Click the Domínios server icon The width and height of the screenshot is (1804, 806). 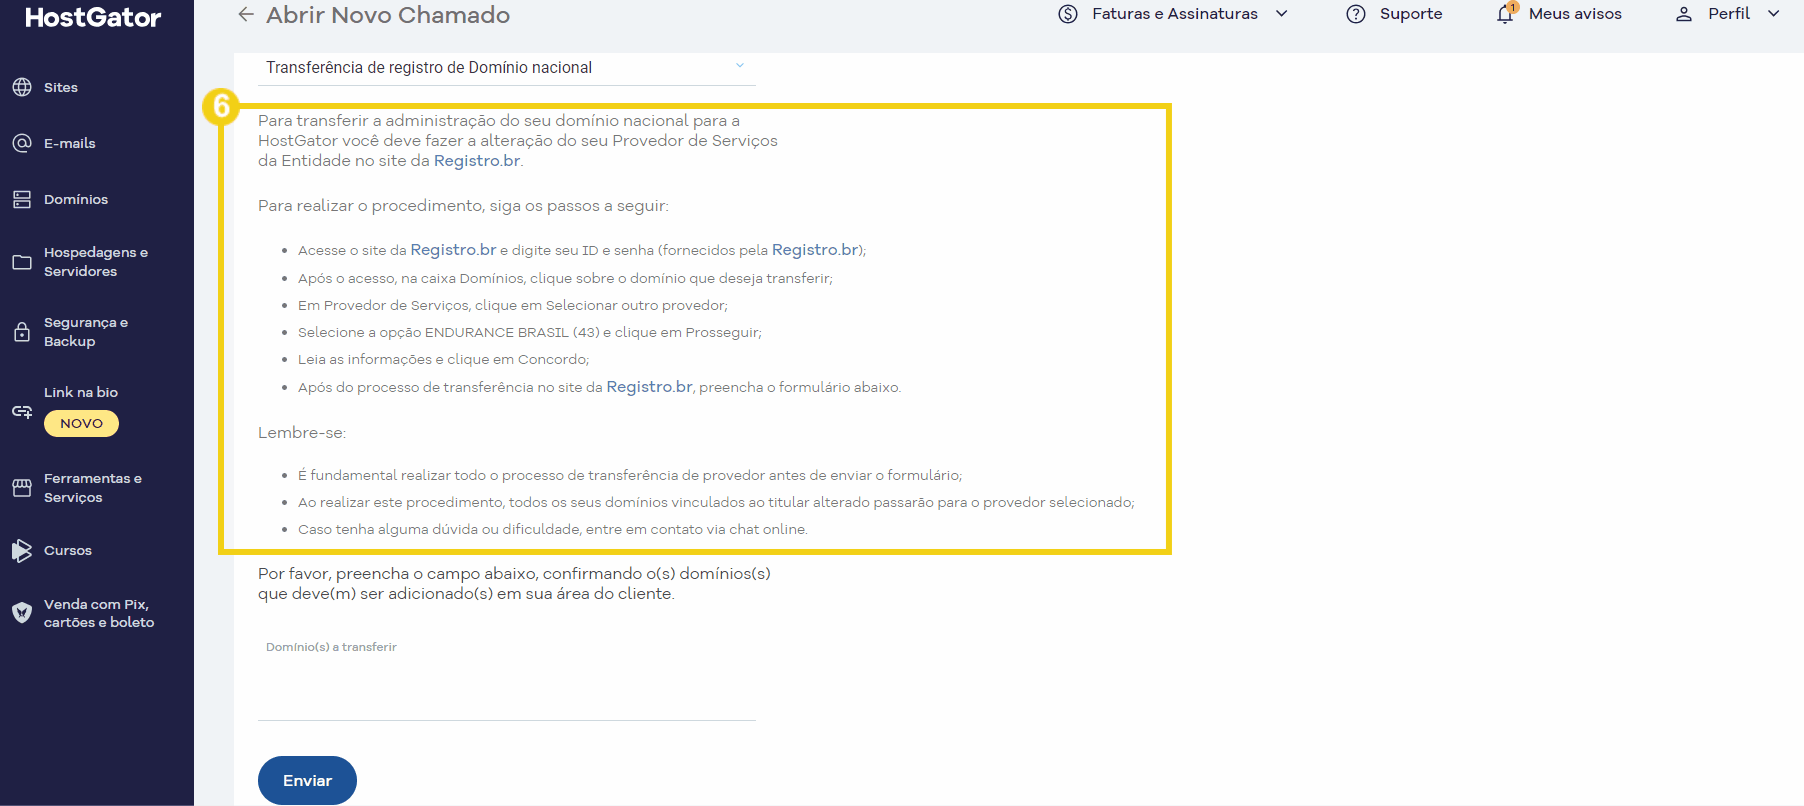point(22,199)
